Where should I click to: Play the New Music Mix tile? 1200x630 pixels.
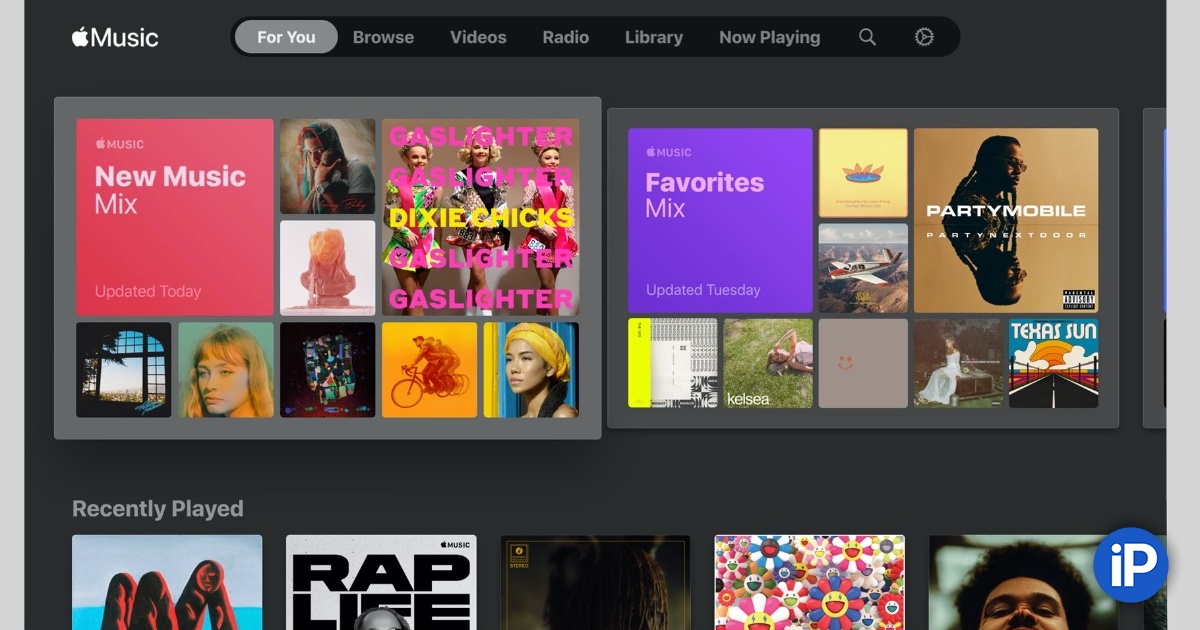point(175,217)
